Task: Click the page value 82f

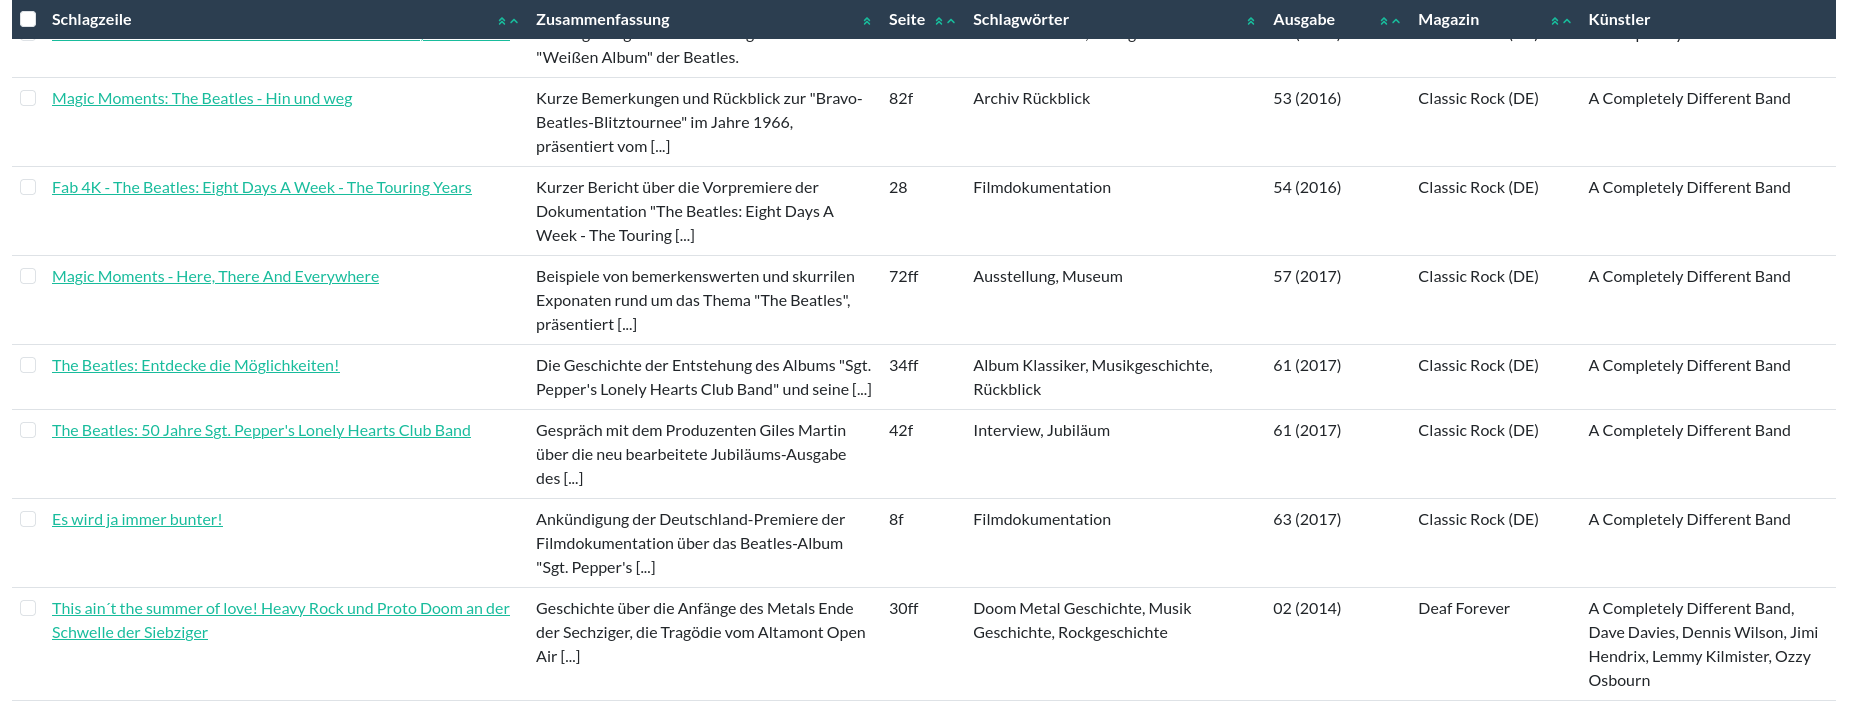Action: point(901,98)
